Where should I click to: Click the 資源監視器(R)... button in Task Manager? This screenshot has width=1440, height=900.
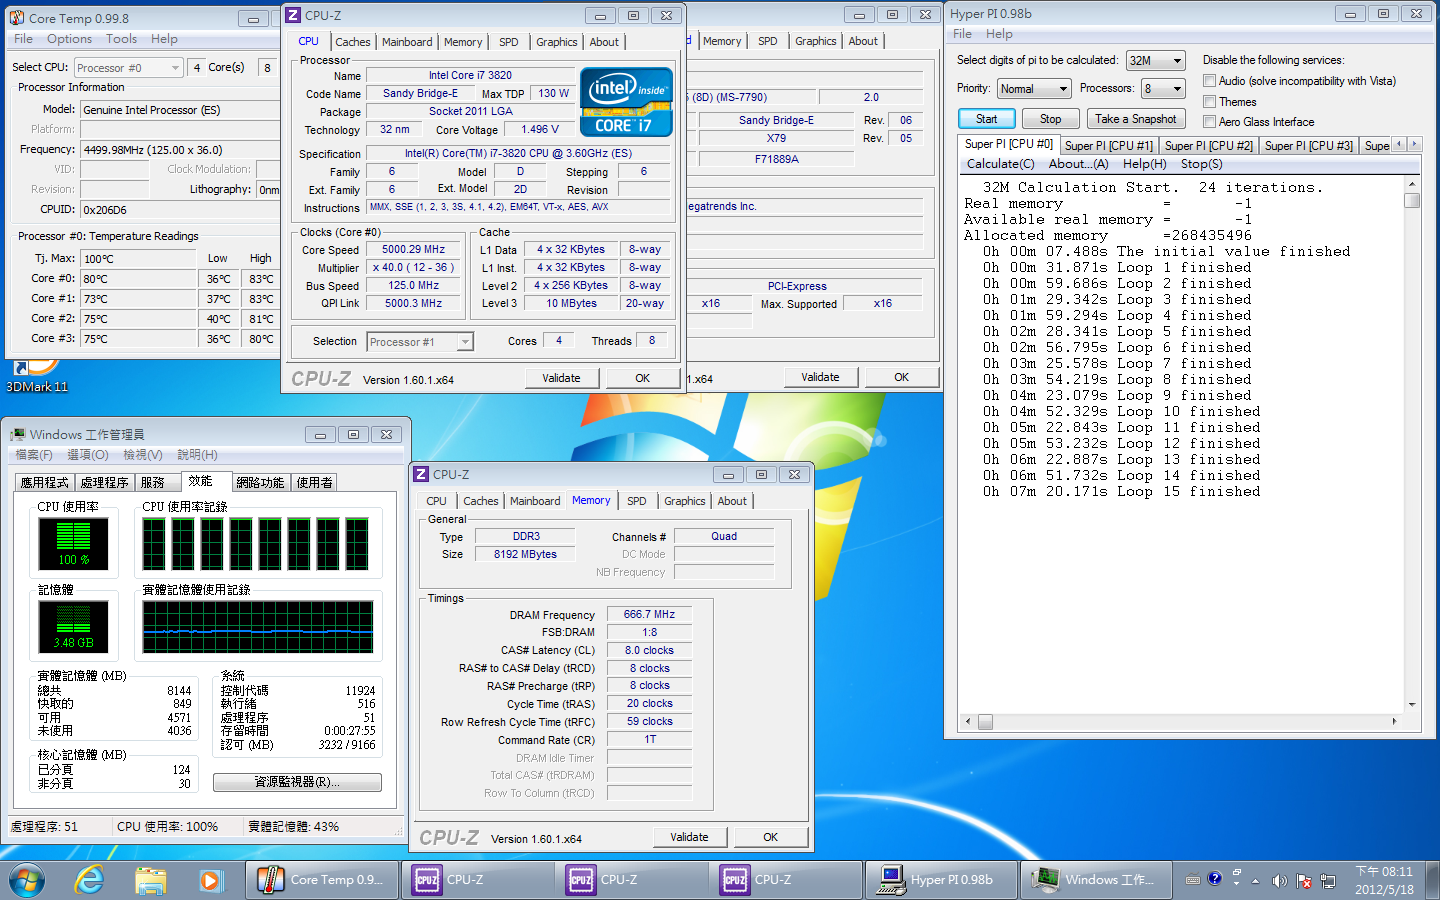[297, 782]
